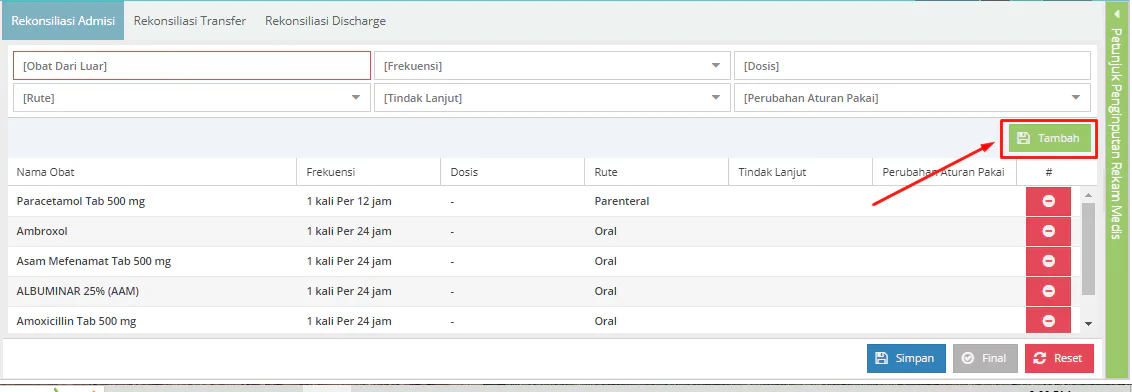The height and width of the screenshot is (392, 1132).
Task: Open Perubahan Aturan Pakai dropdown
Action: (912, 97)
